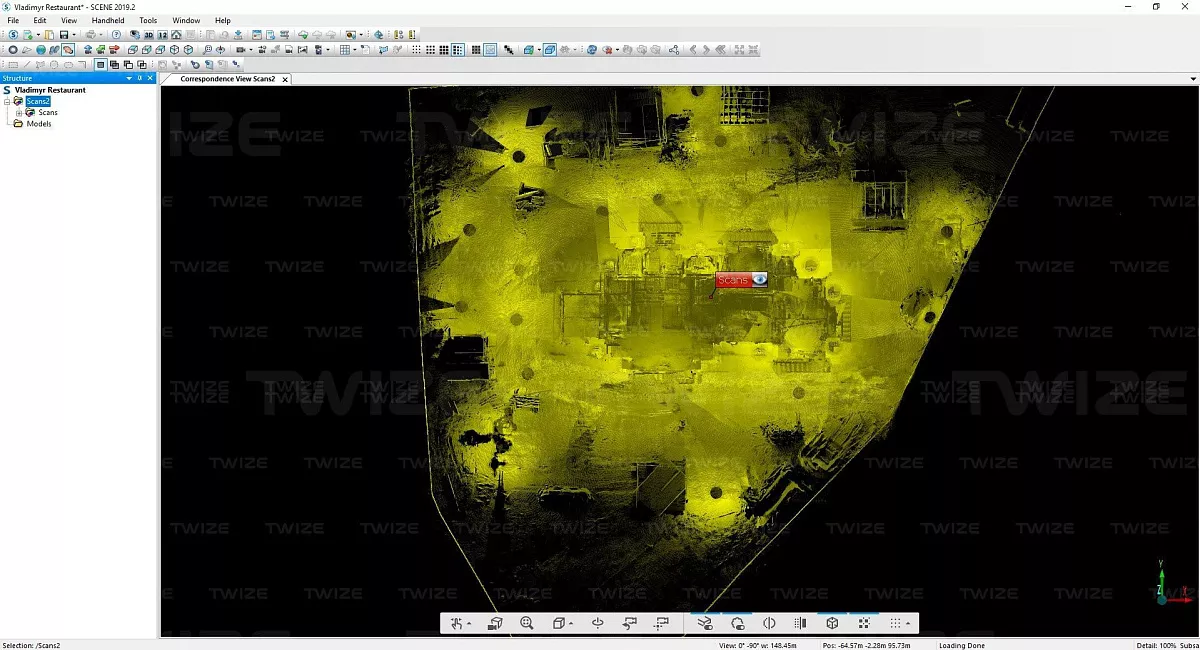Click the zoom magnifier in bottom toolbar
Image resolution: width=1200 pixels, height=650 pixels.
click(527, 623)
